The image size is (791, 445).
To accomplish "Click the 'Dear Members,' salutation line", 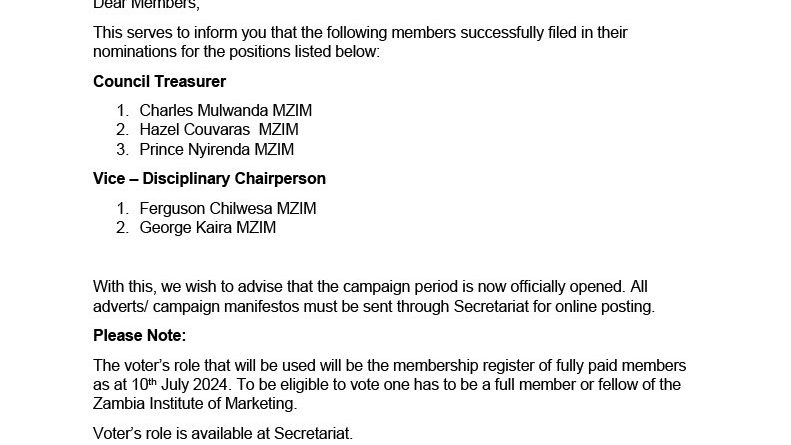I will tap(139, 6).
